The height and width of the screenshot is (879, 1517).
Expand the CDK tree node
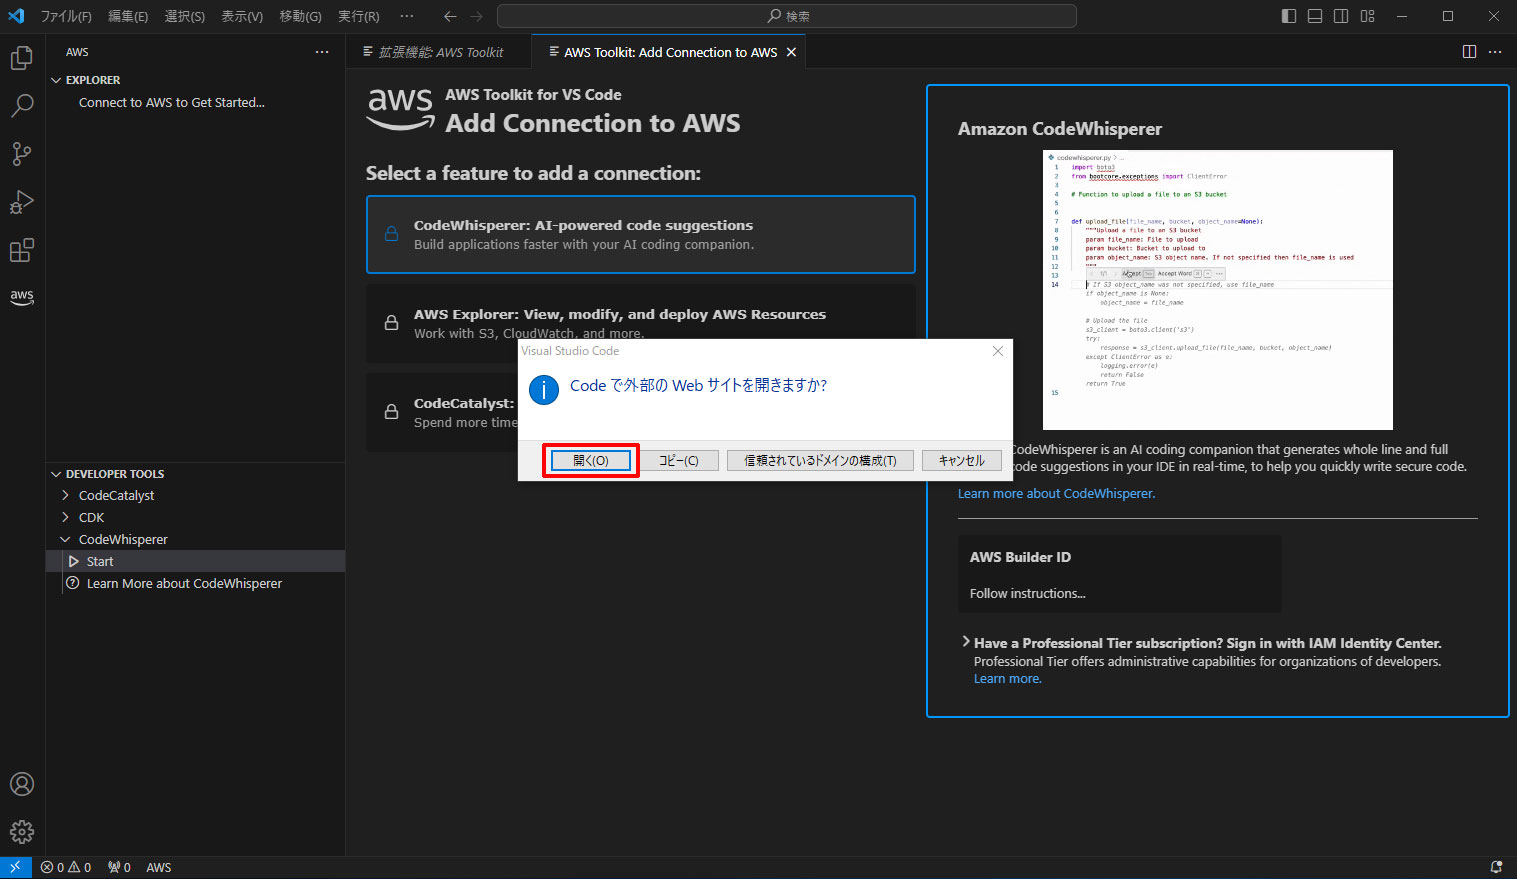[x=66, y=517]
